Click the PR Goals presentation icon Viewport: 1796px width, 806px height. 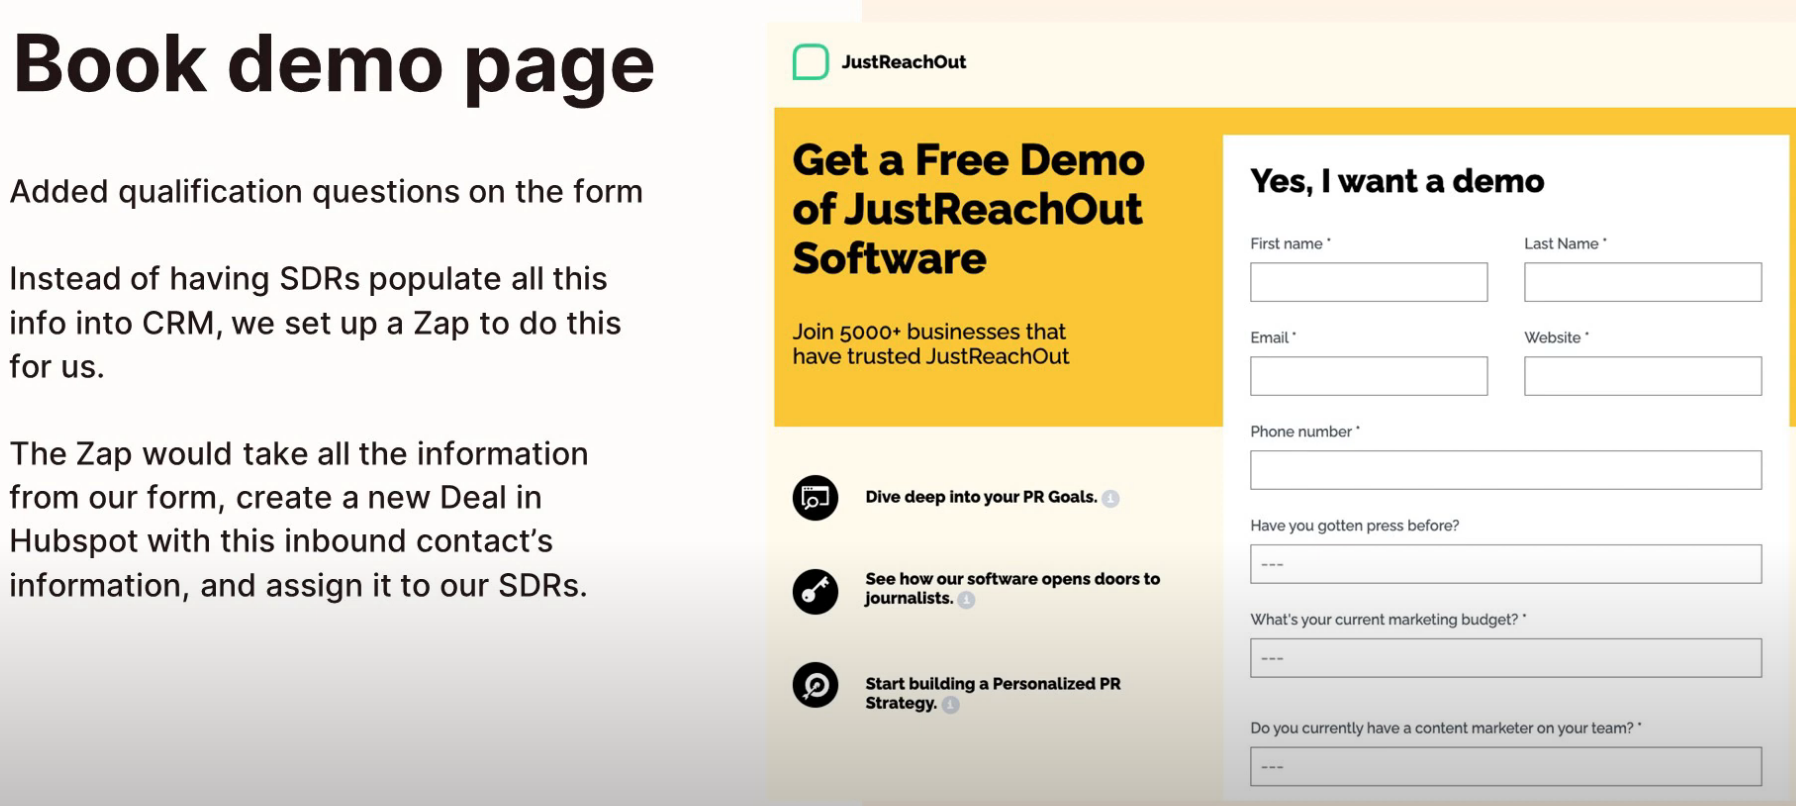(815, 498)
